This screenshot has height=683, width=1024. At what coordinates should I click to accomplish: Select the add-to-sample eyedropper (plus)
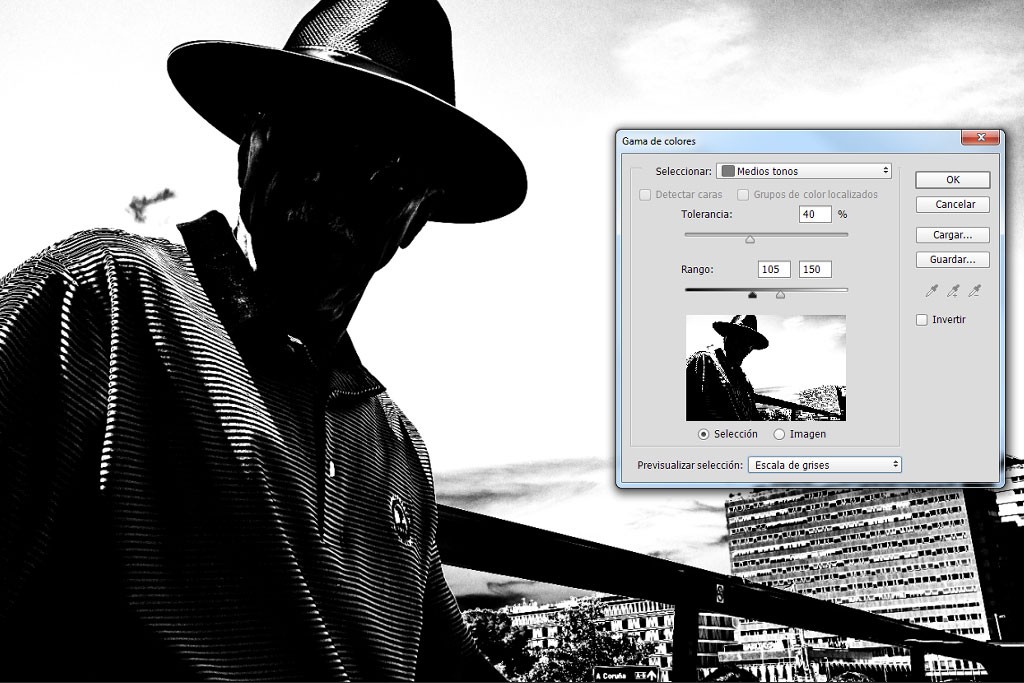tap(953, 291)
